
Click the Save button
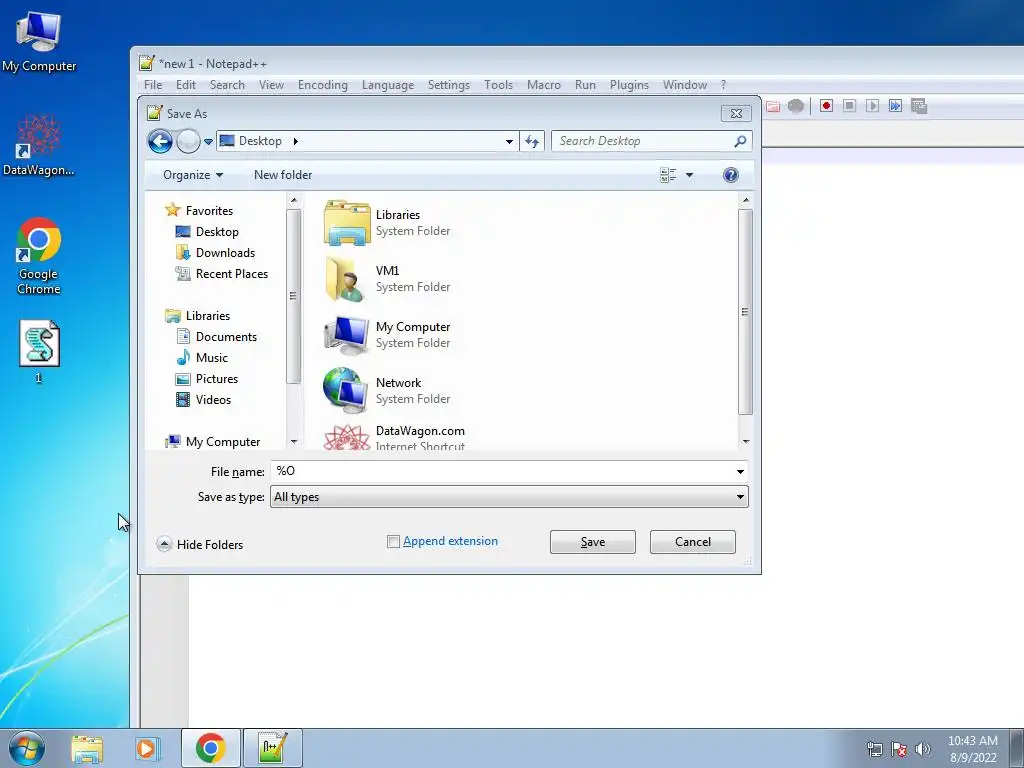[592, 542]
